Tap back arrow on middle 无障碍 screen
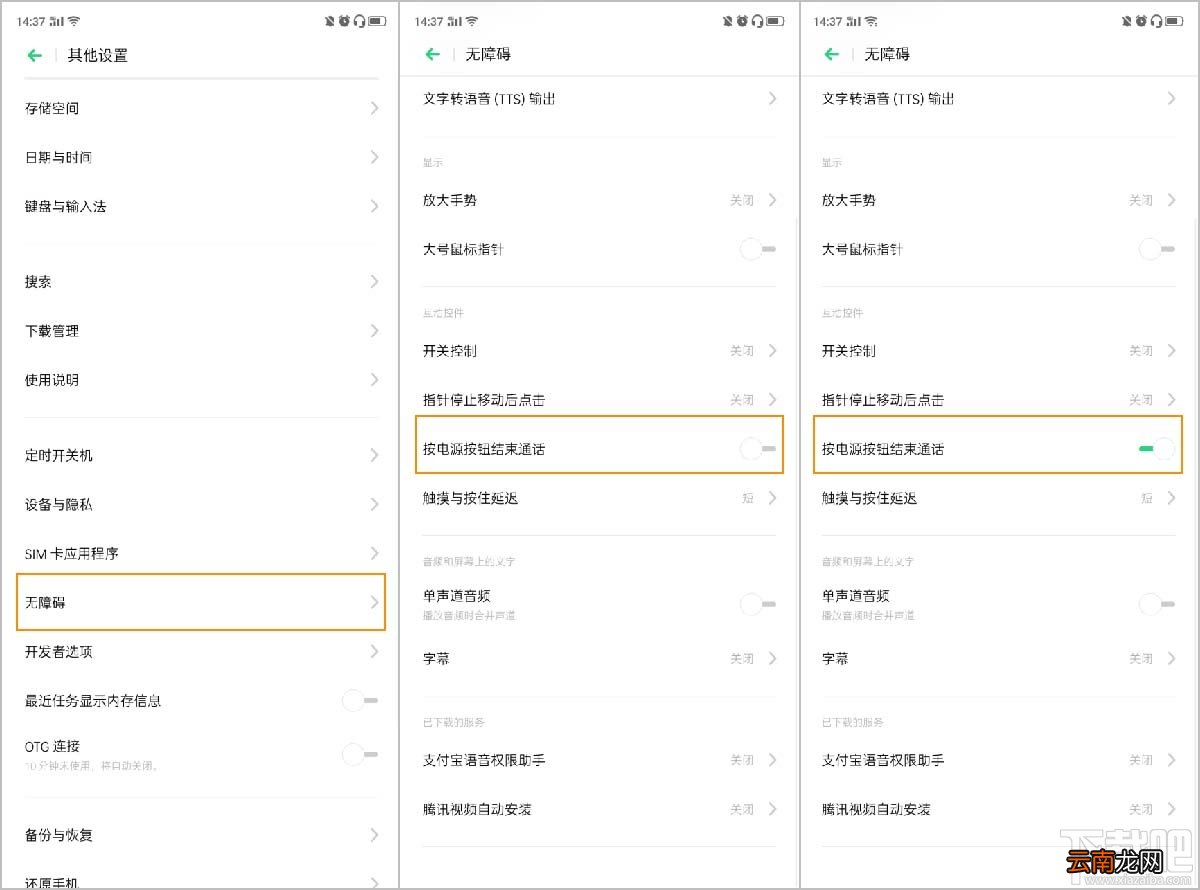The width and height of the screenshot is (1200, 890). coord(433,54)
